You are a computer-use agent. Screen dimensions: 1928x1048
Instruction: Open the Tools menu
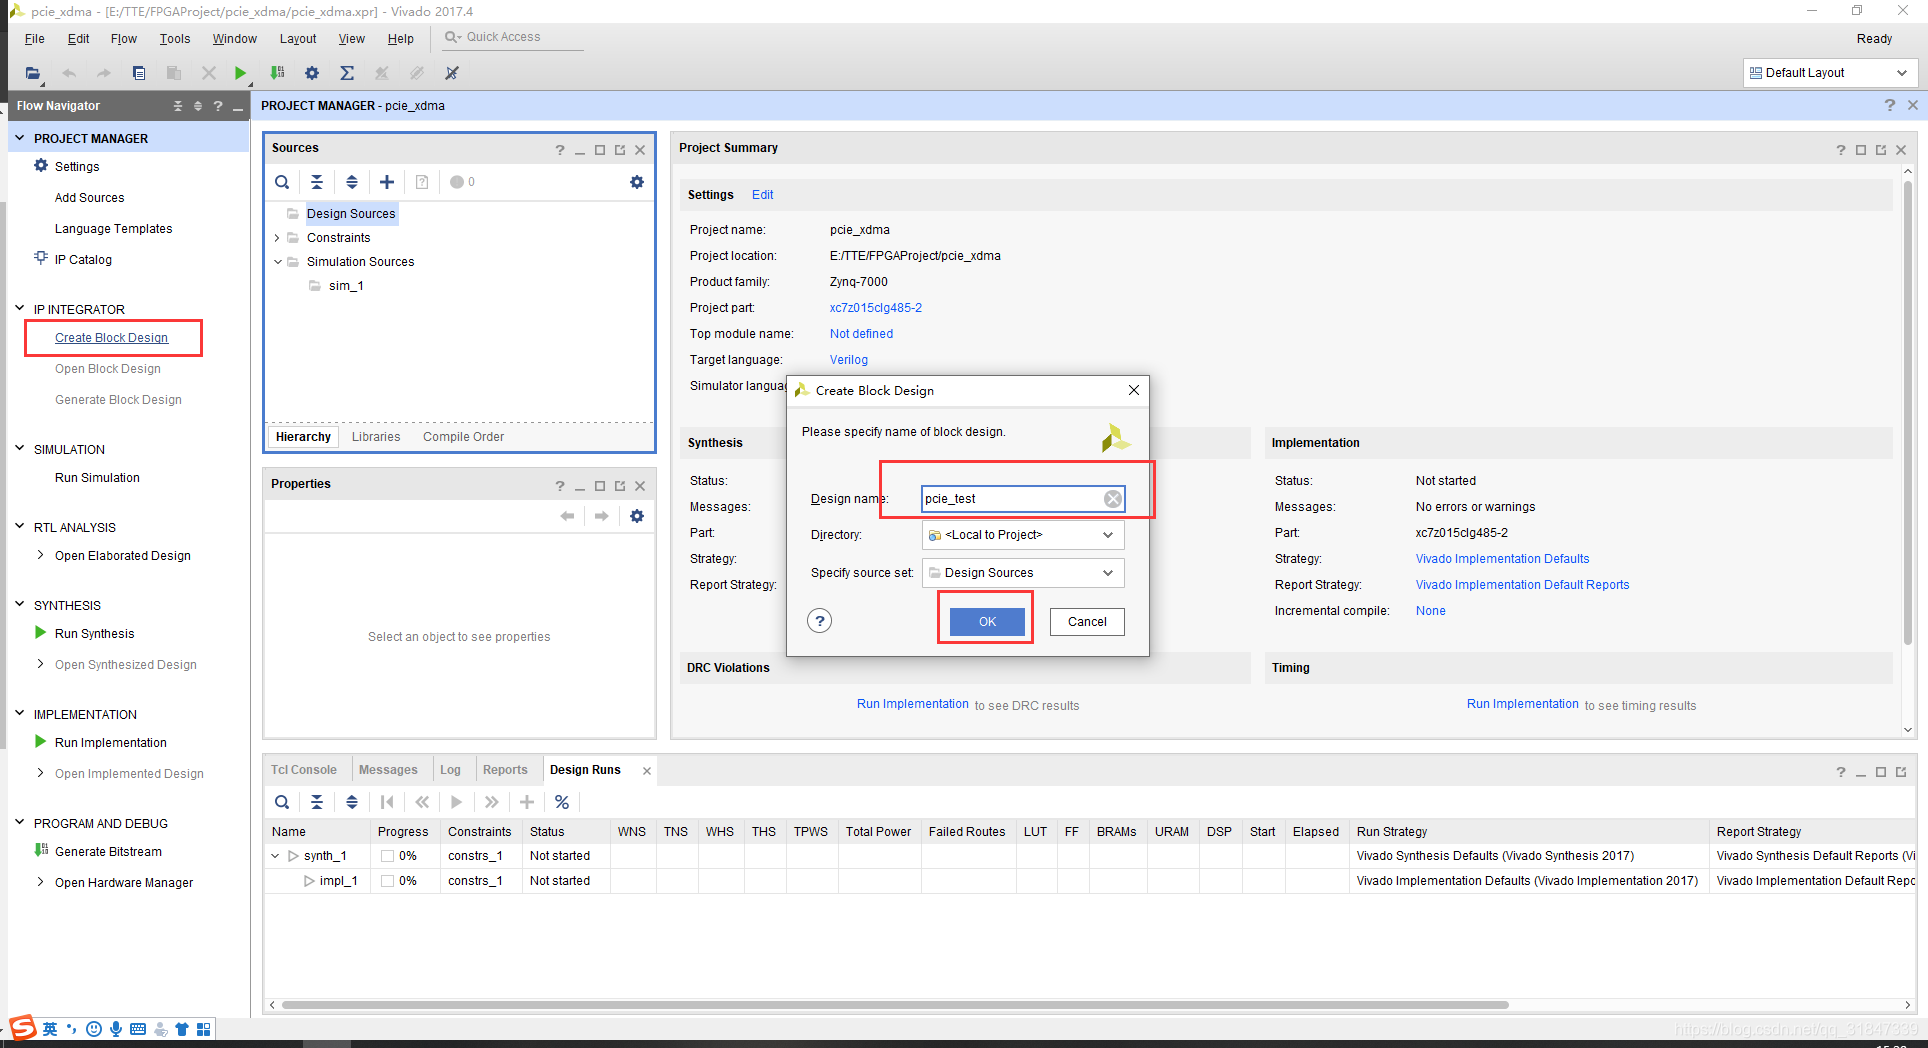[174, 39]
